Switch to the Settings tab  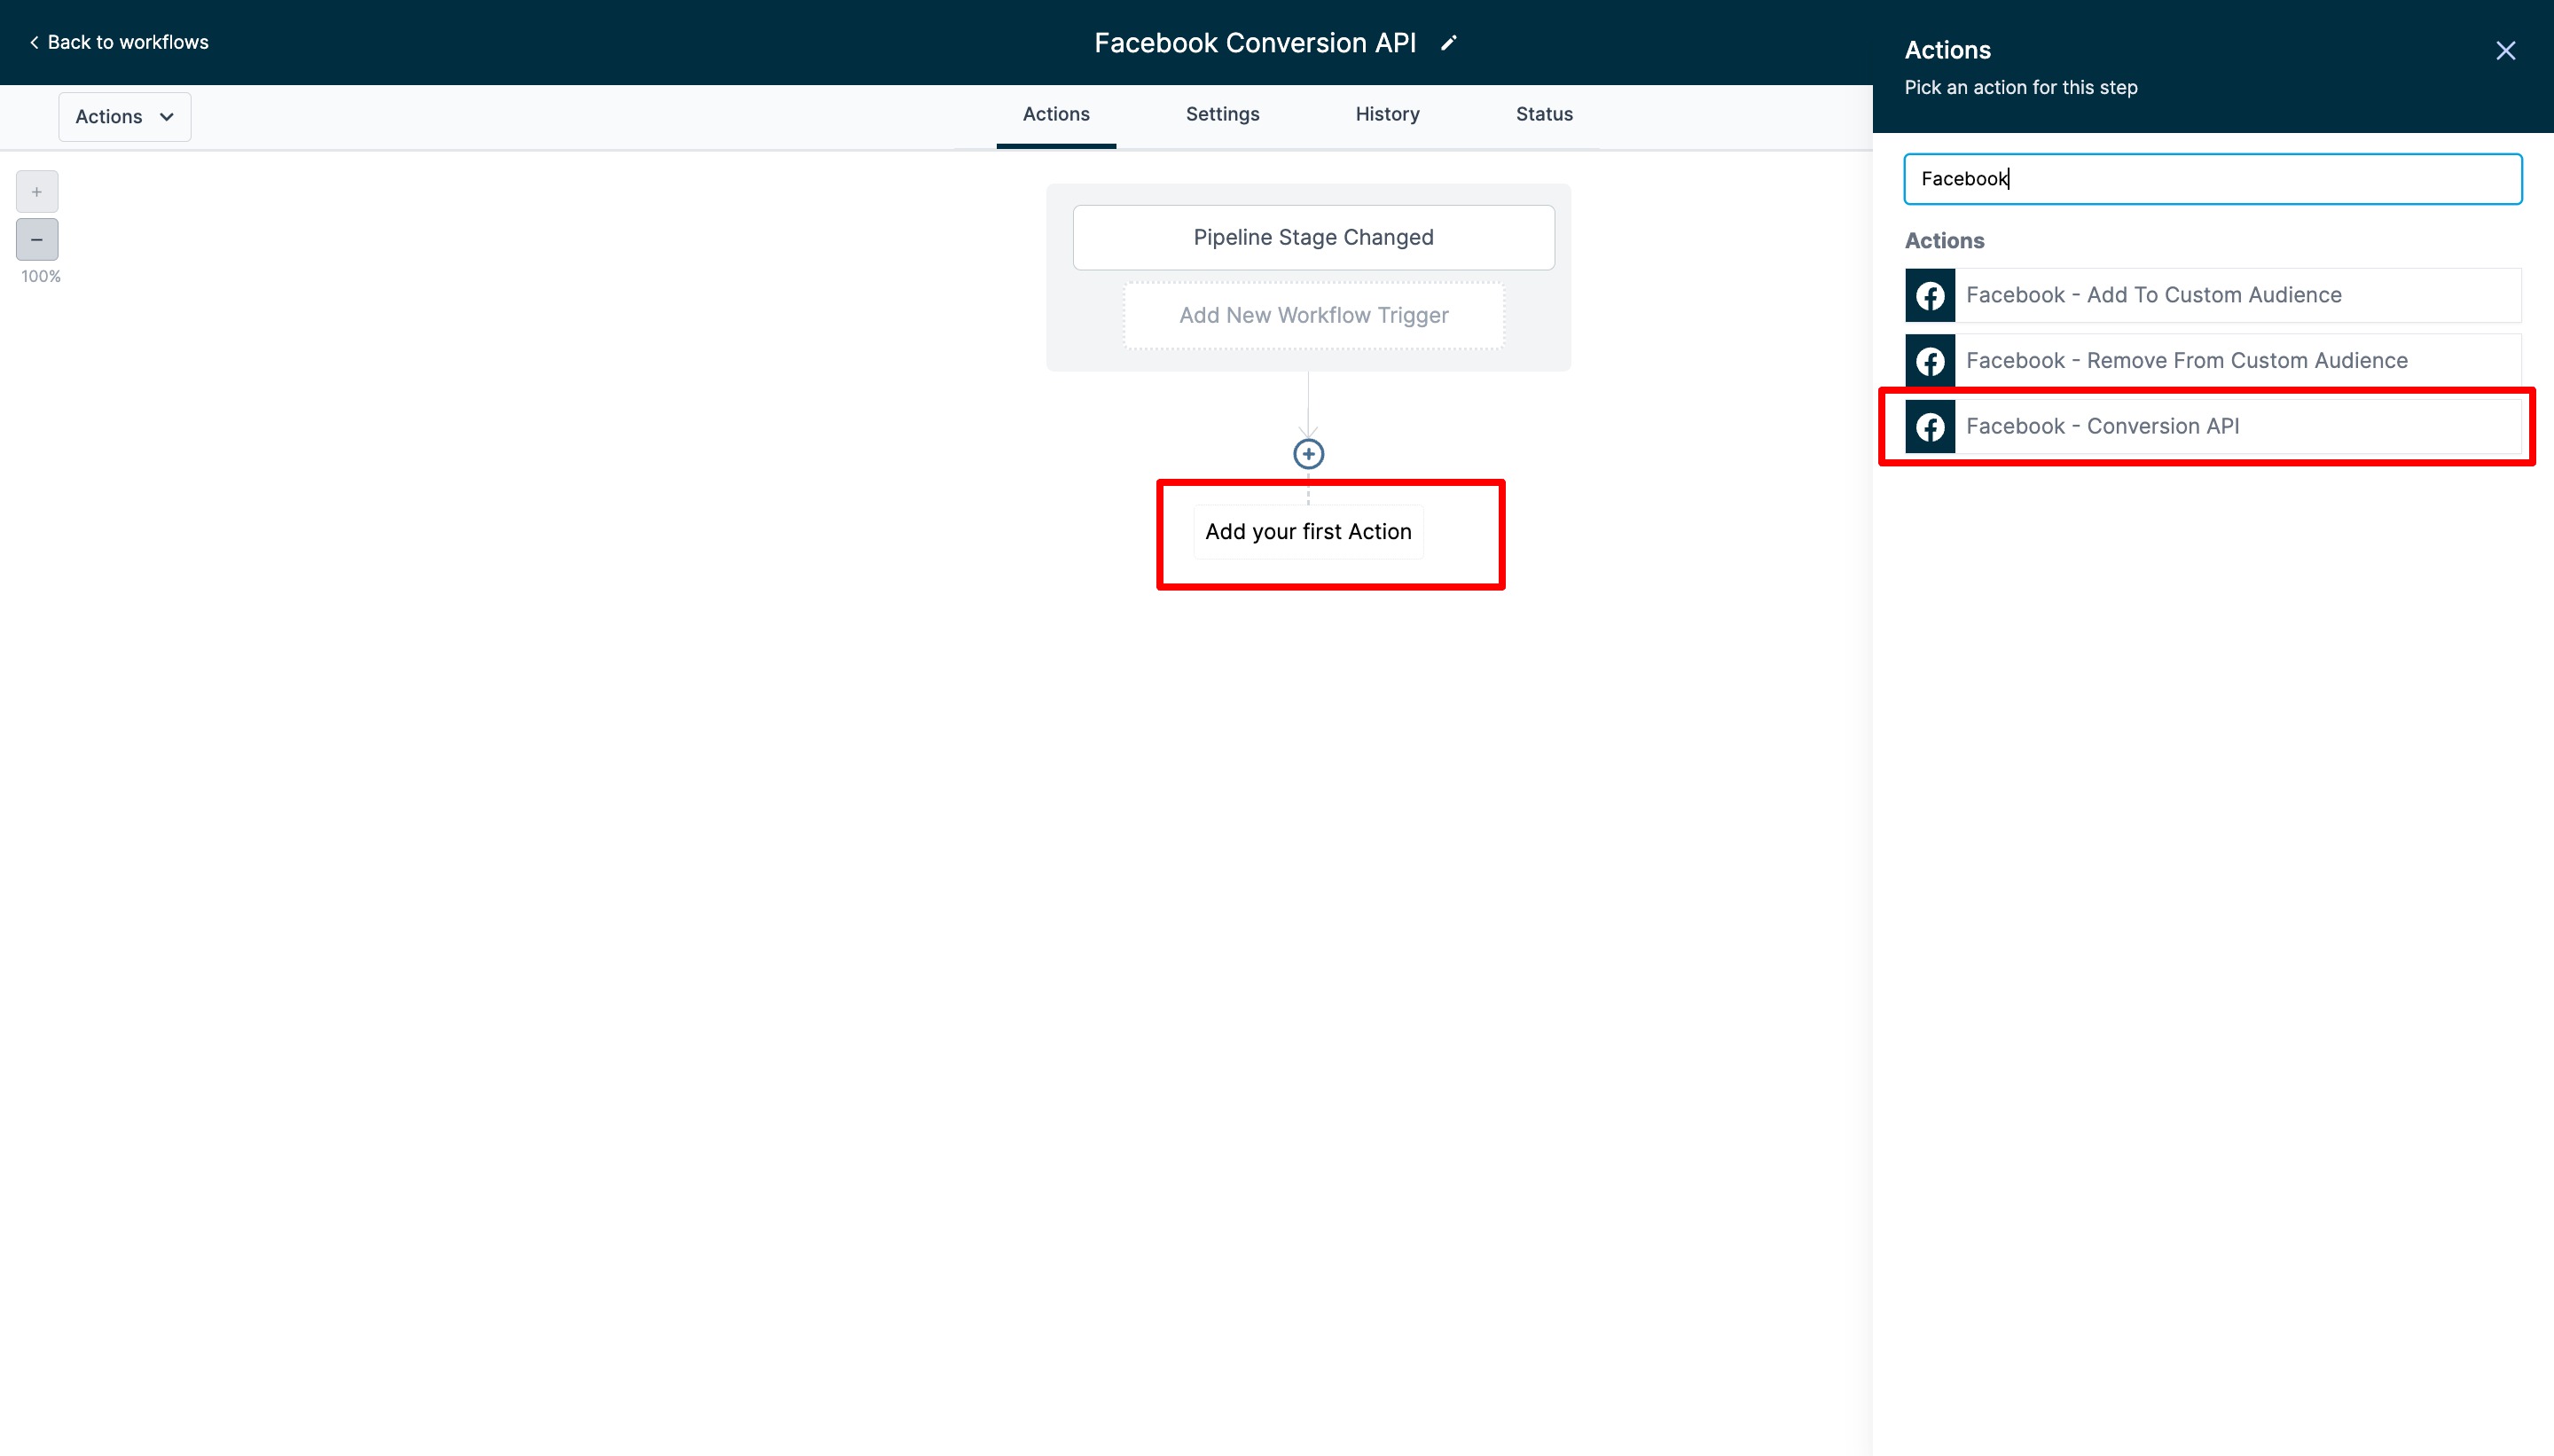pos(1222,114)
